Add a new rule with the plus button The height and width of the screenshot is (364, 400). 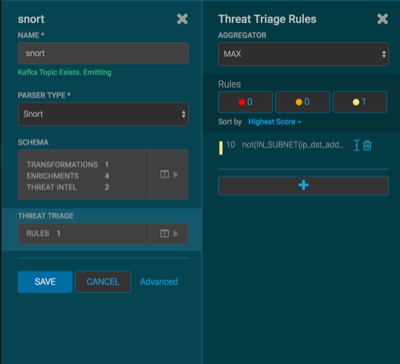click(x=303, y=185)
